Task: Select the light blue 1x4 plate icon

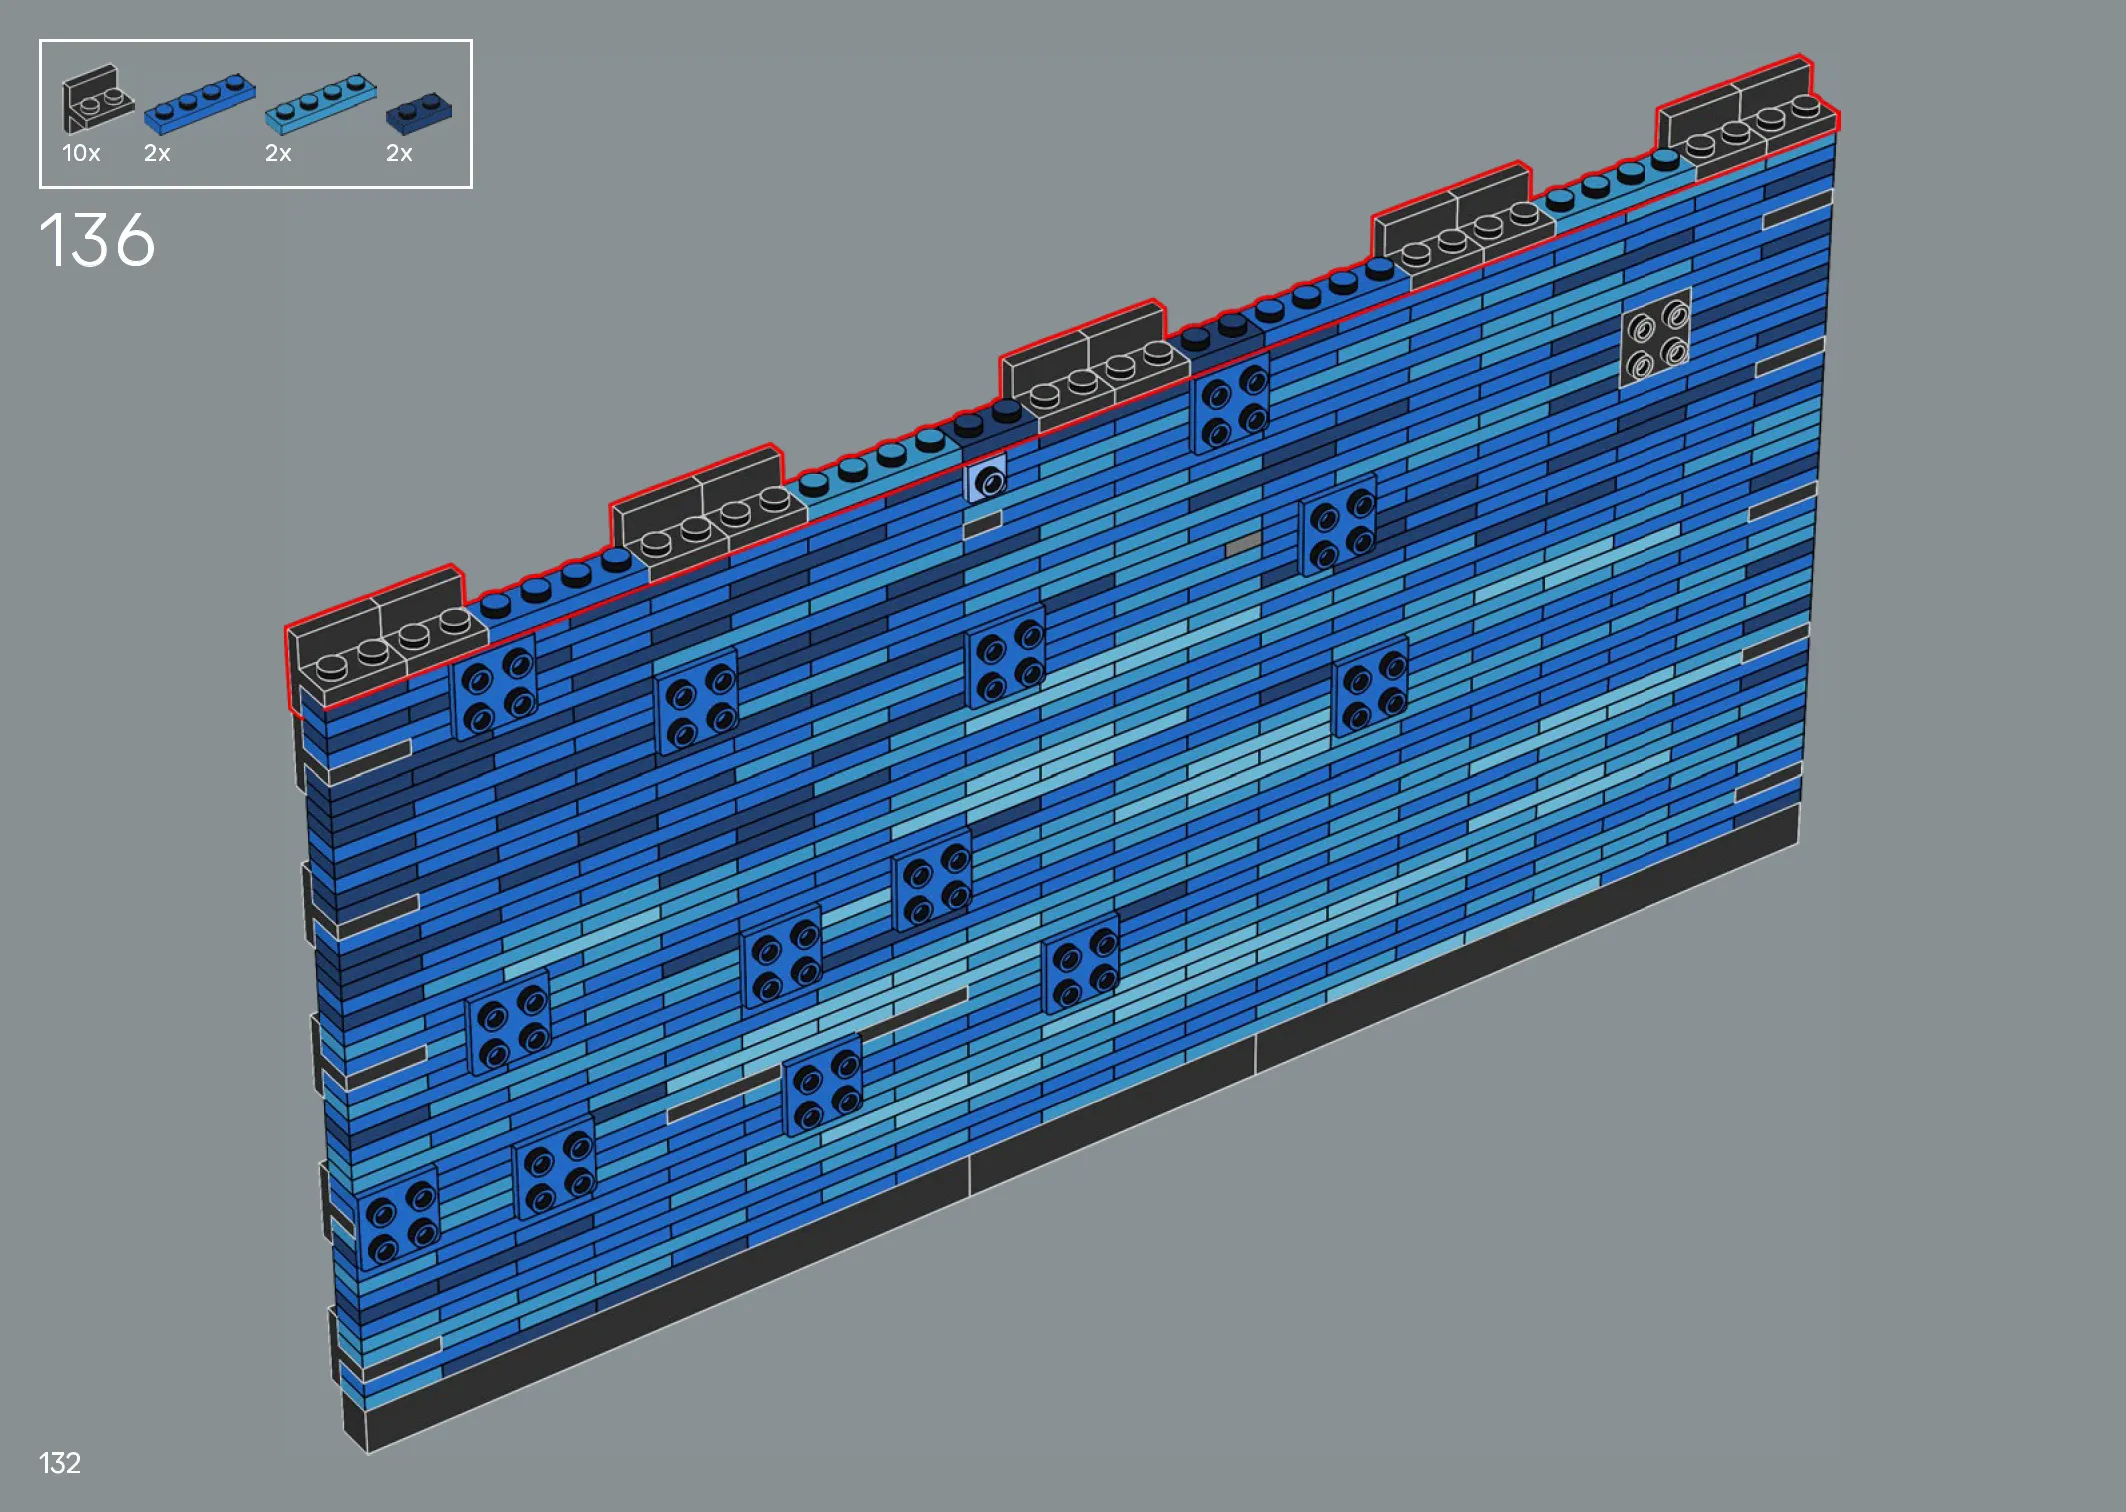Action: click(x=320, y=104)
